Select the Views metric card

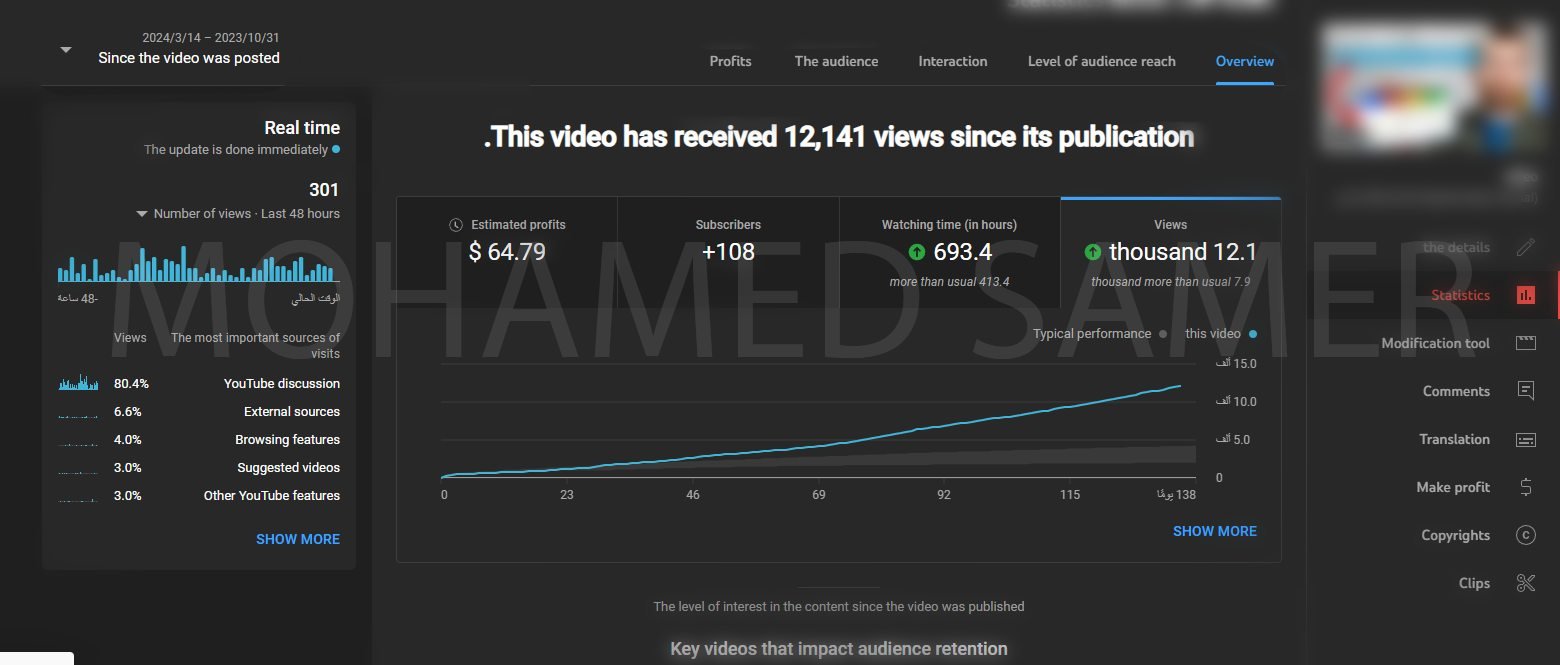click(1170, 253)
